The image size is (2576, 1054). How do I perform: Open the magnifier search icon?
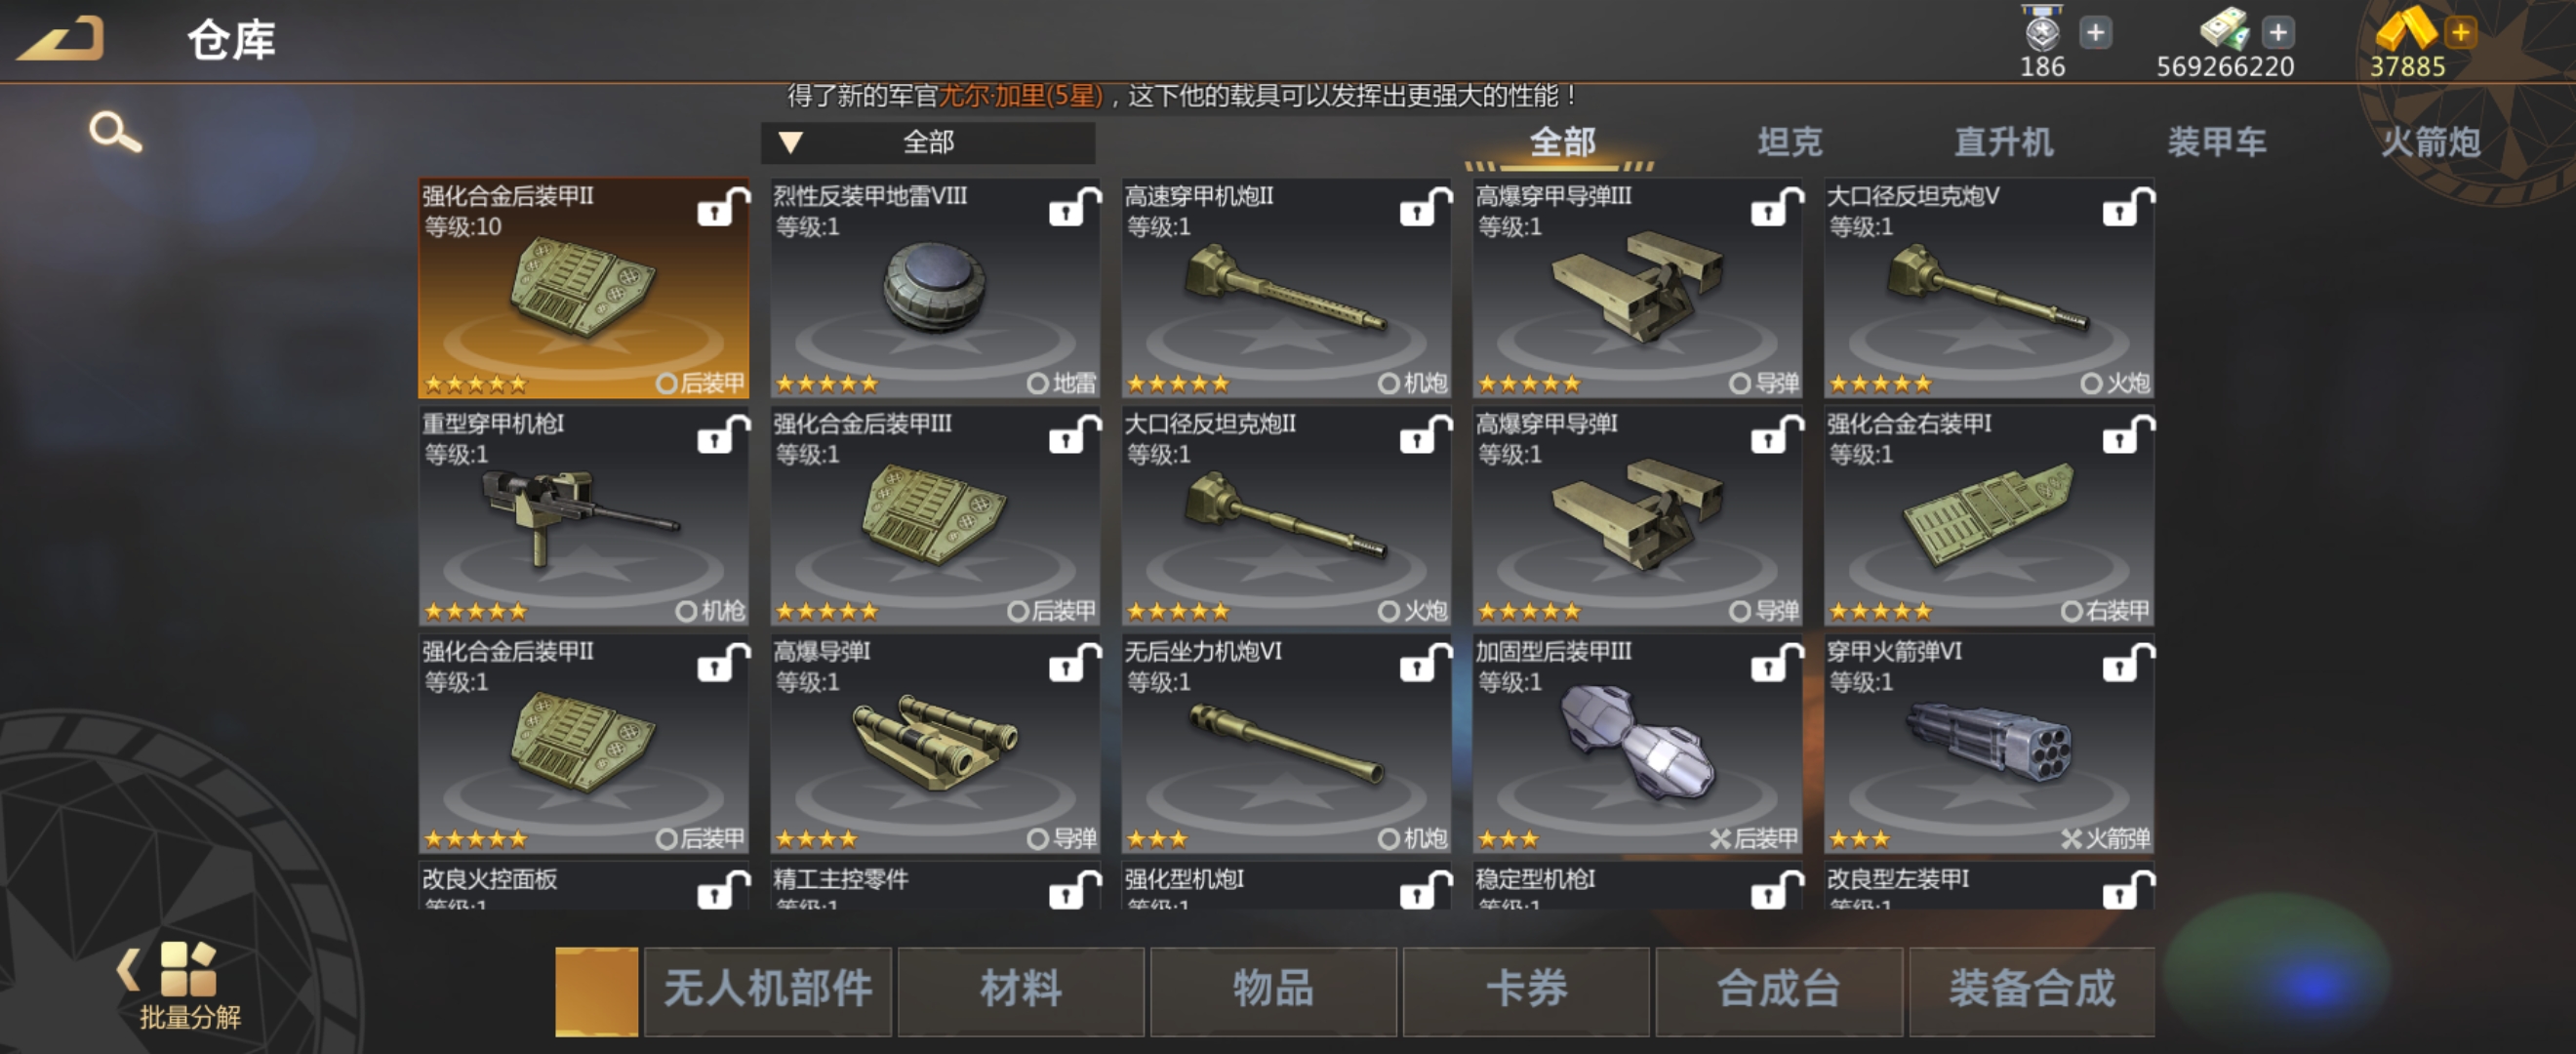click(115, 132)
